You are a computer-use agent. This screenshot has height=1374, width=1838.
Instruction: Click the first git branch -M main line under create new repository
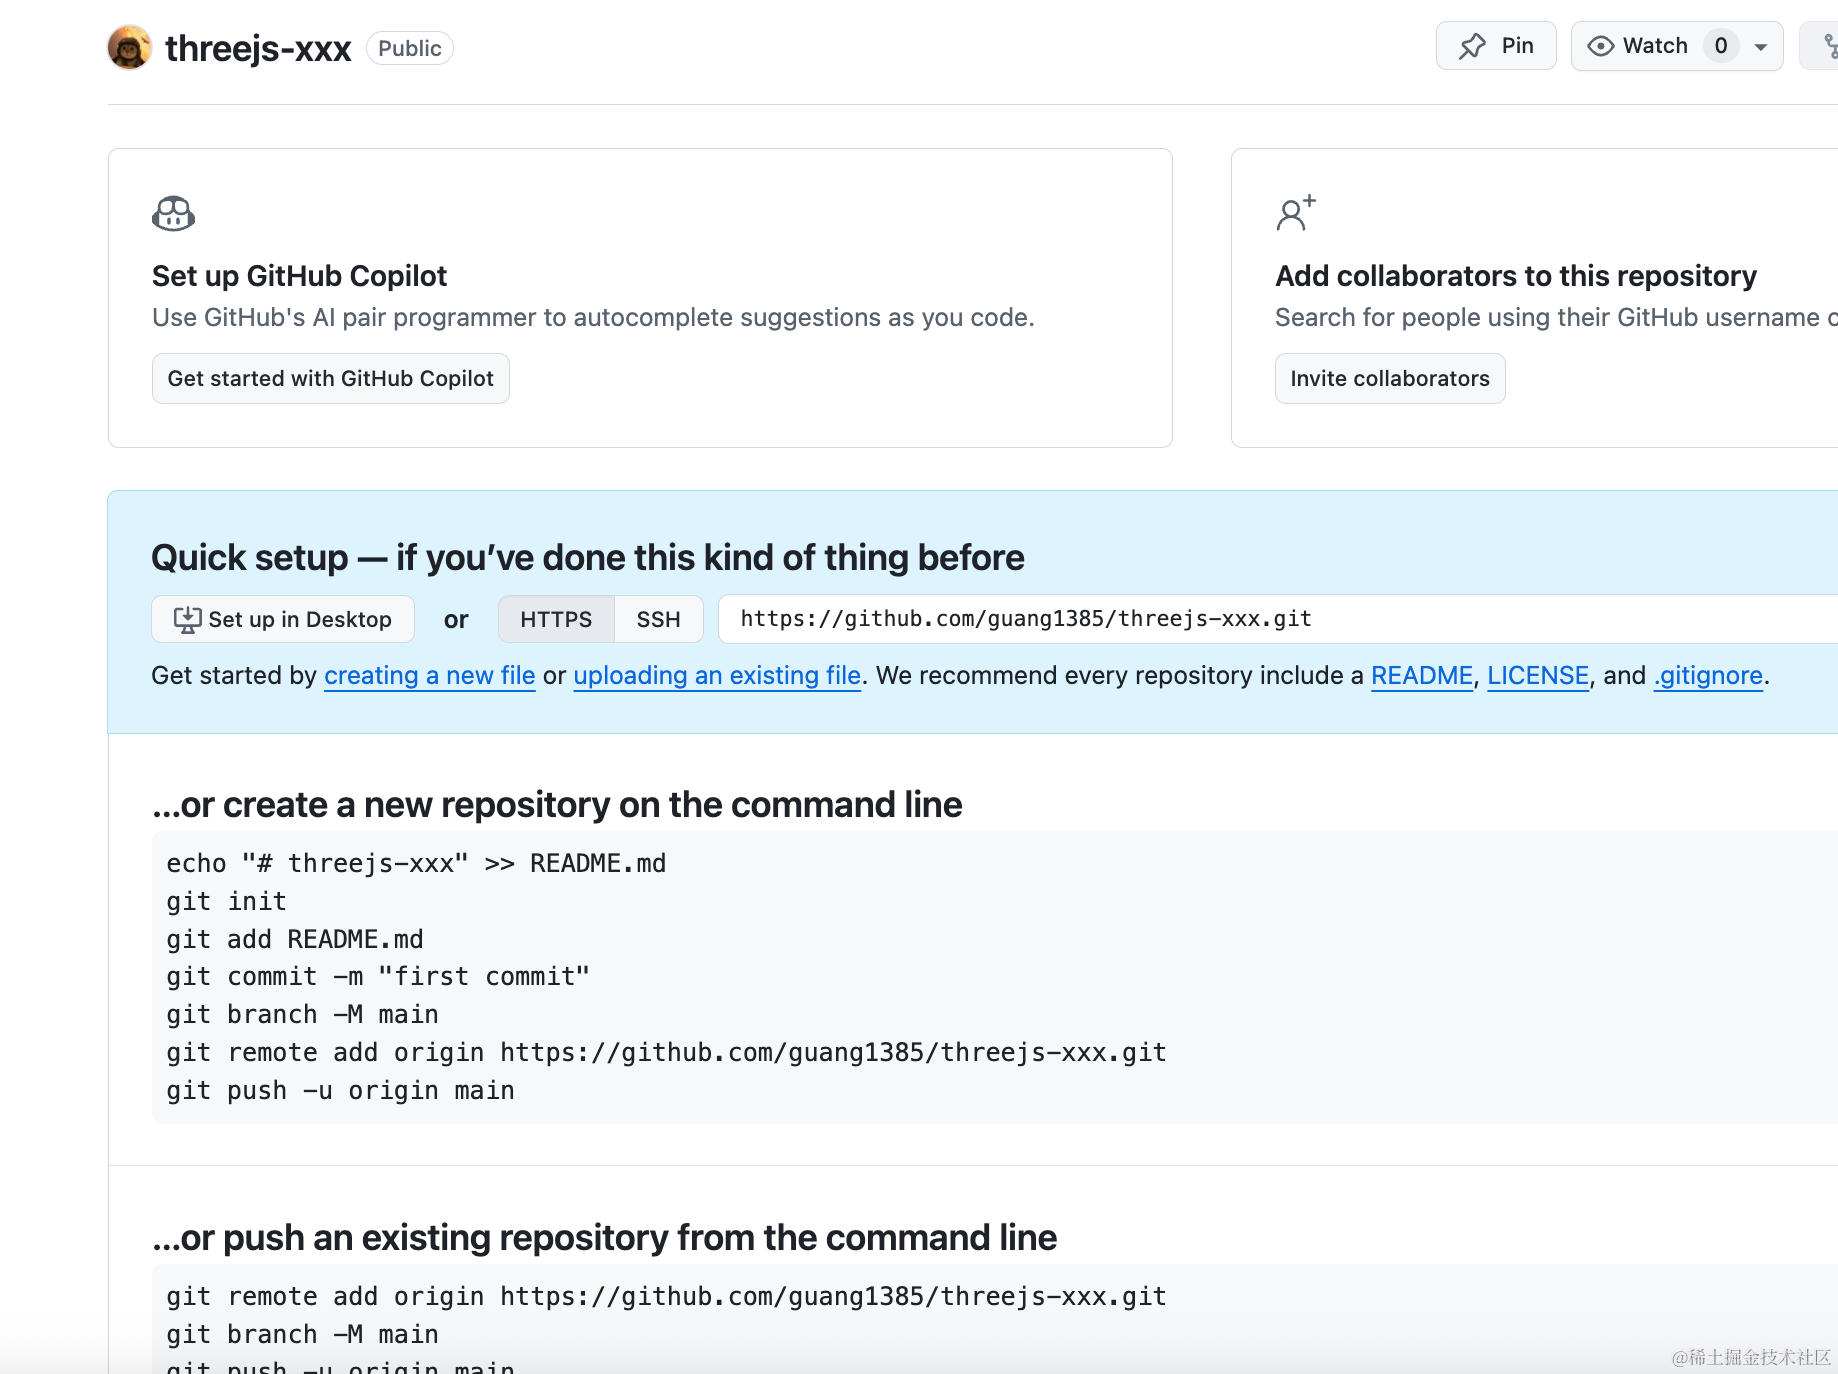(303, 1015)
